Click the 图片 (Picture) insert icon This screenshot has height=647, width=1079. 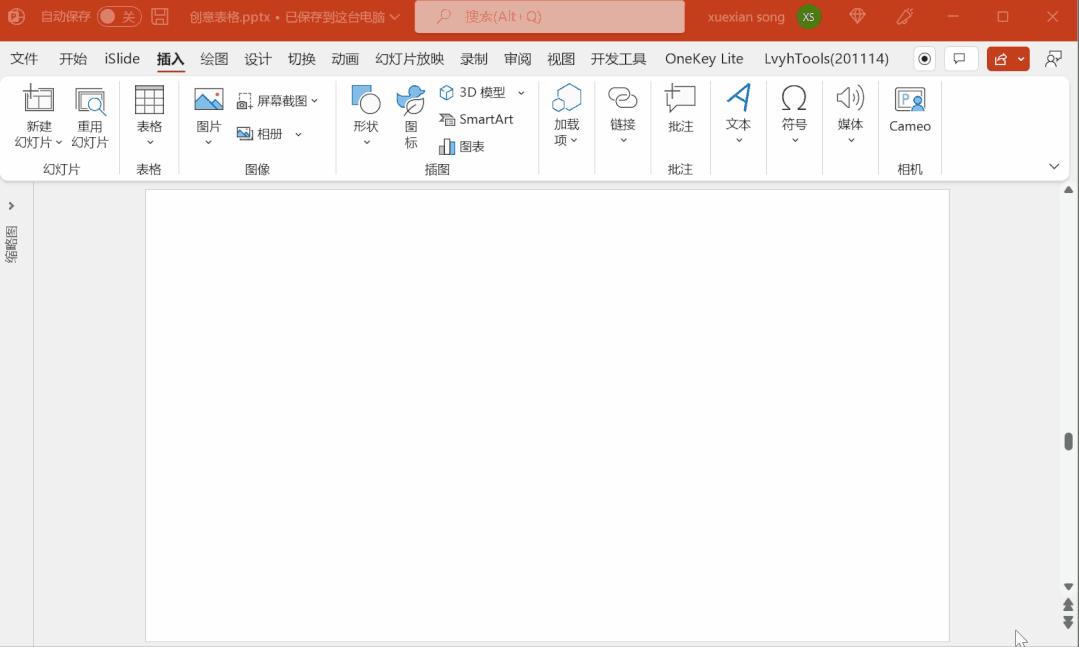point(208,100)
